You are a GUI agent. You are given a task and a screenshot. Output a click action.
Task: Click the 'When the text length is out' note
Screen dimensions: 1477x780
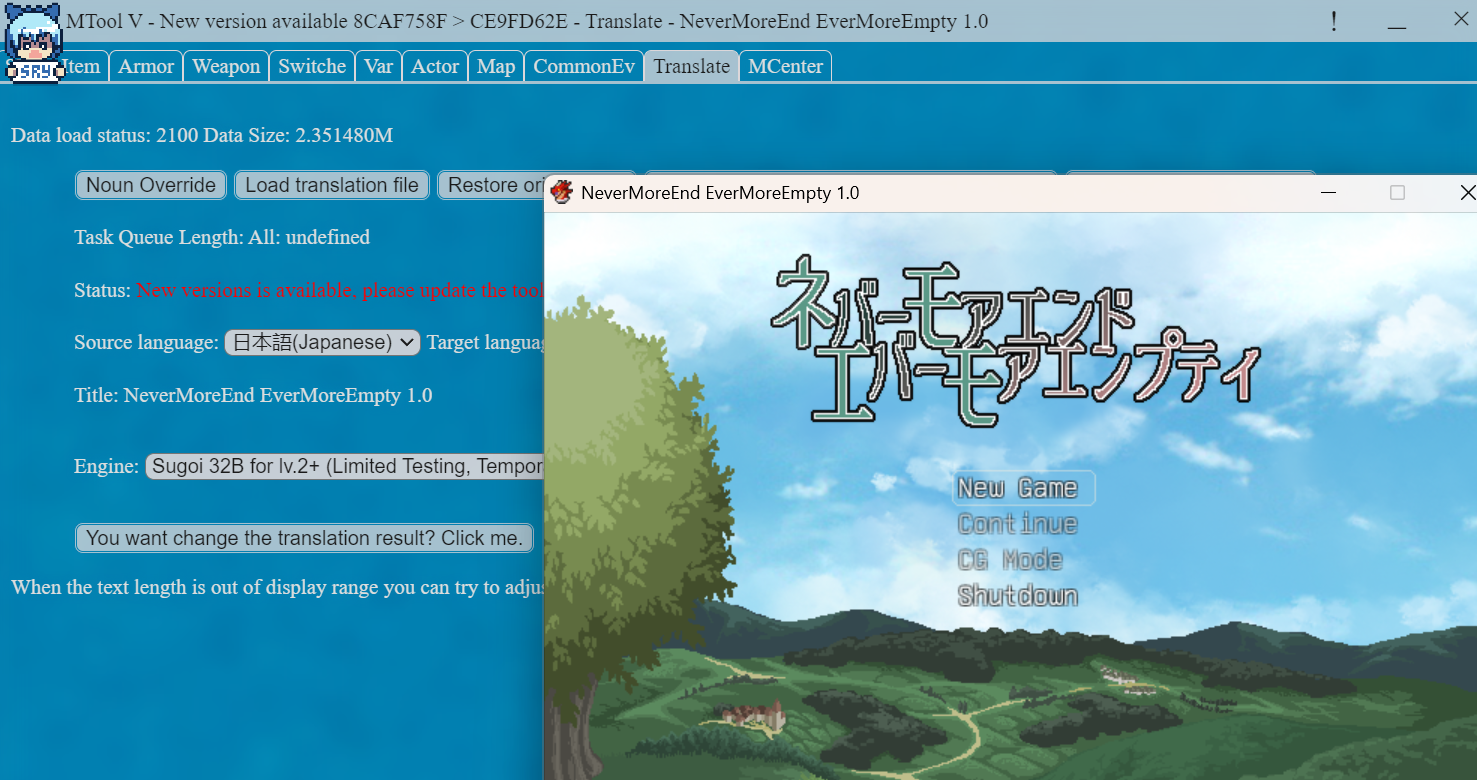(x=278, y=587)
